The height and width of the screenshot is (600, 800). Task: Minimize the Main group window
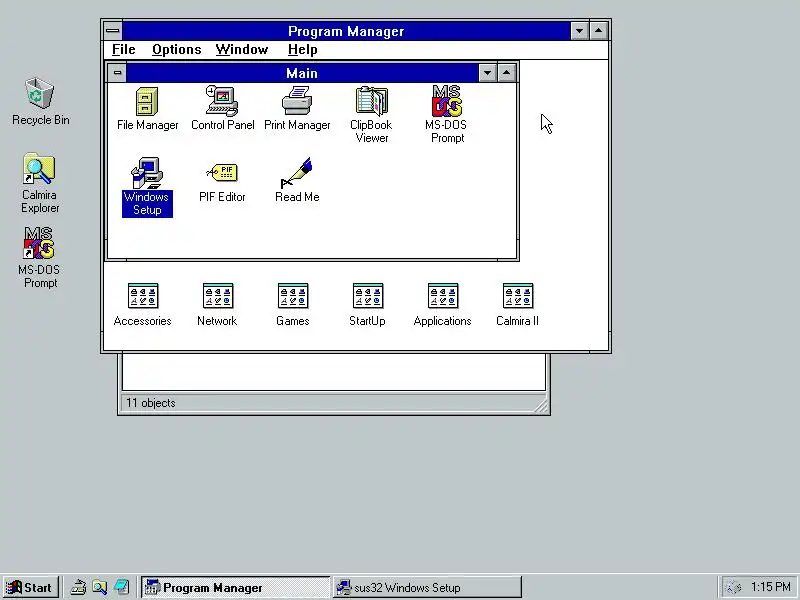pyautogui.click(x=487, y=72)
